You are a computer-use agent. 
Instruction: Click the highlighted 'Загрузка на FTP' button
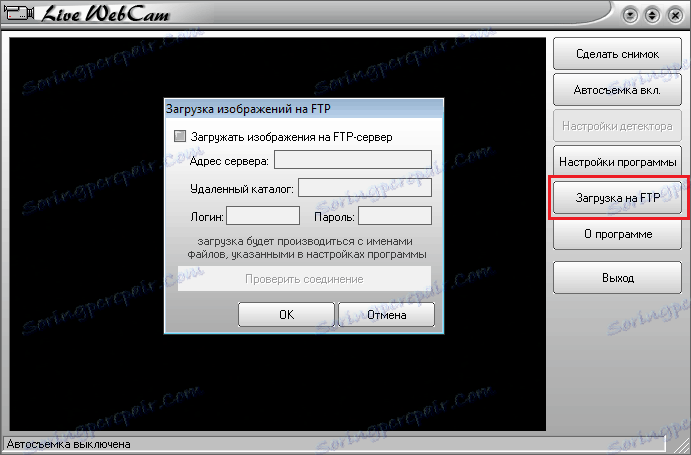(617, 198)
